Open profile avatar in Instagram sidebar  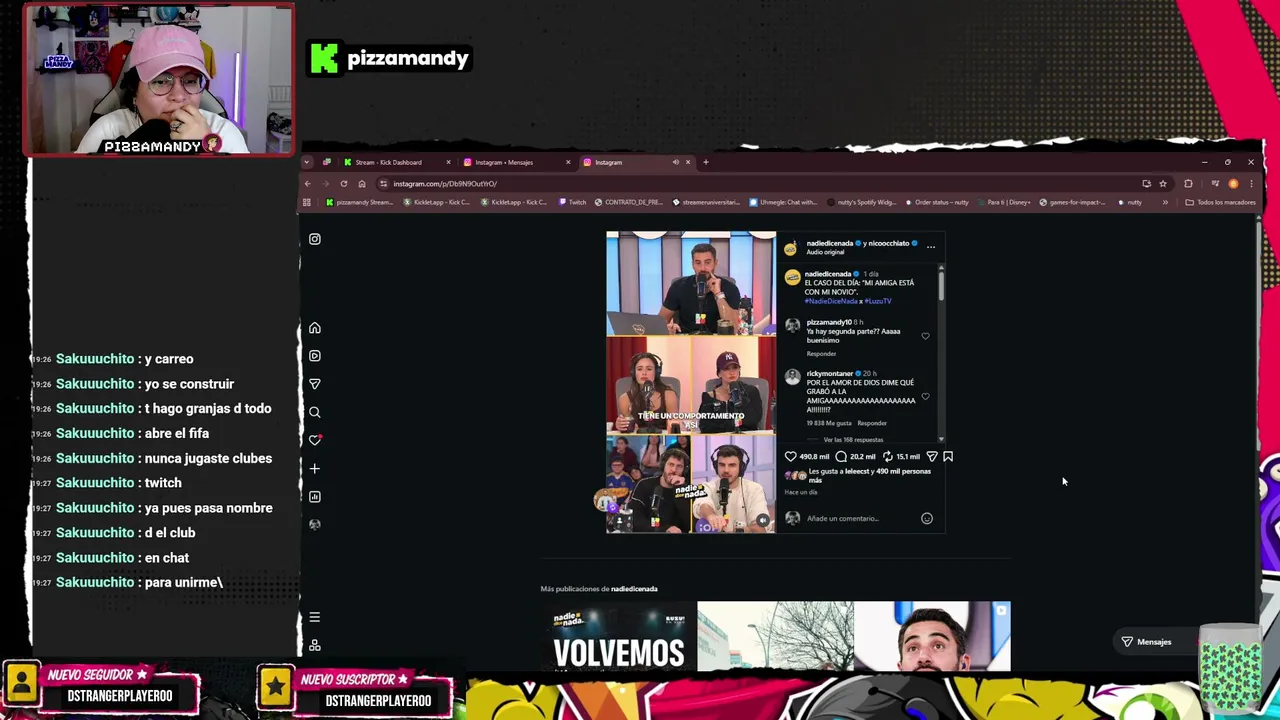(x=314, y=524)
